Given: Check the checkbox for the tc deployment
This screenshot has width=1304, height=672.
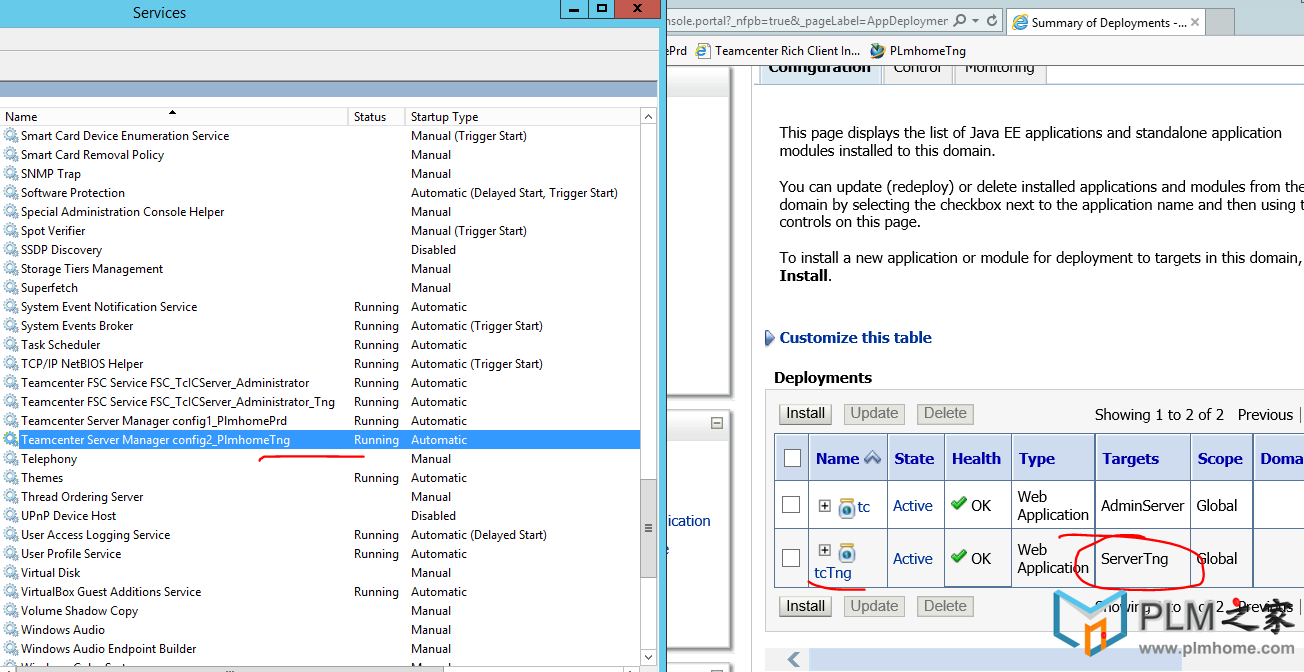Looking at the screenshot, I should tap(791, 505).
